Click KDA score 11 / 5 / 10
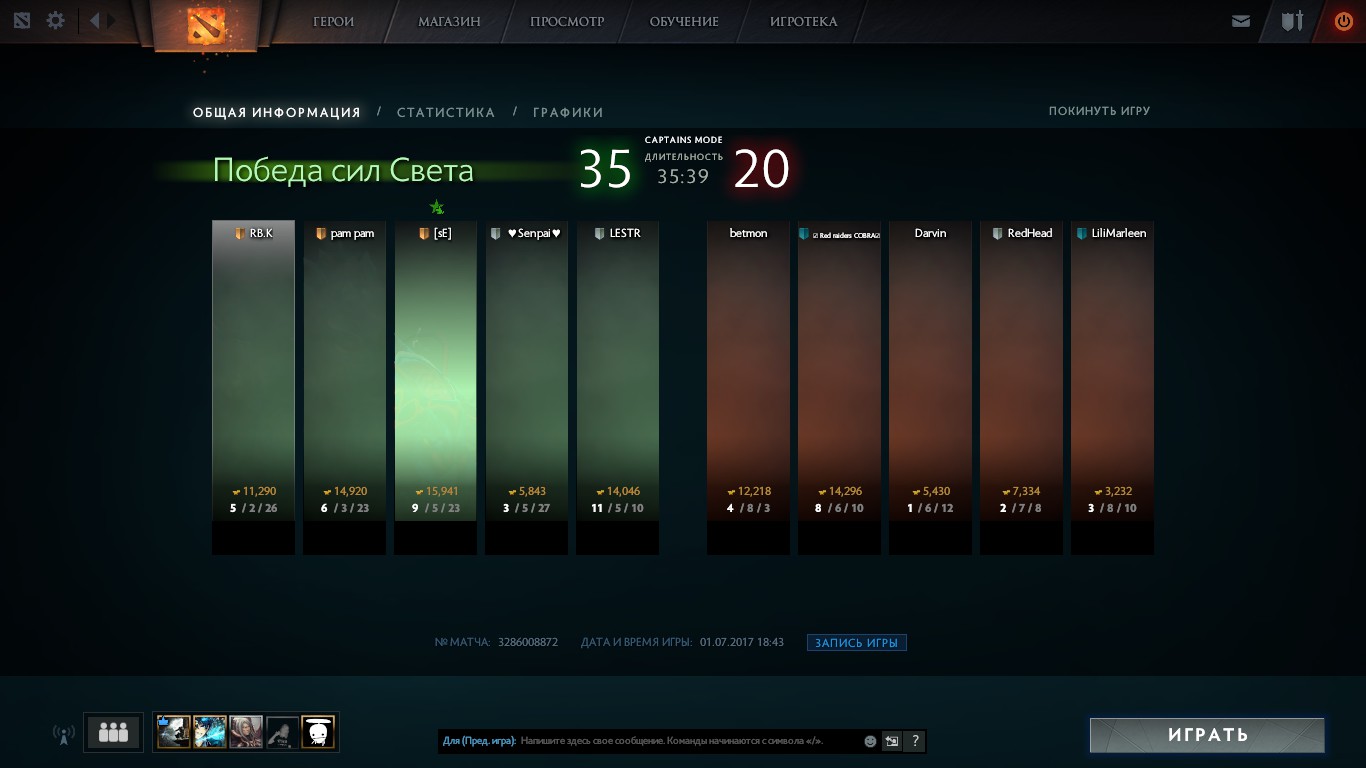The width and height of the screenshot is (1366, 768). tap(617, 508)
